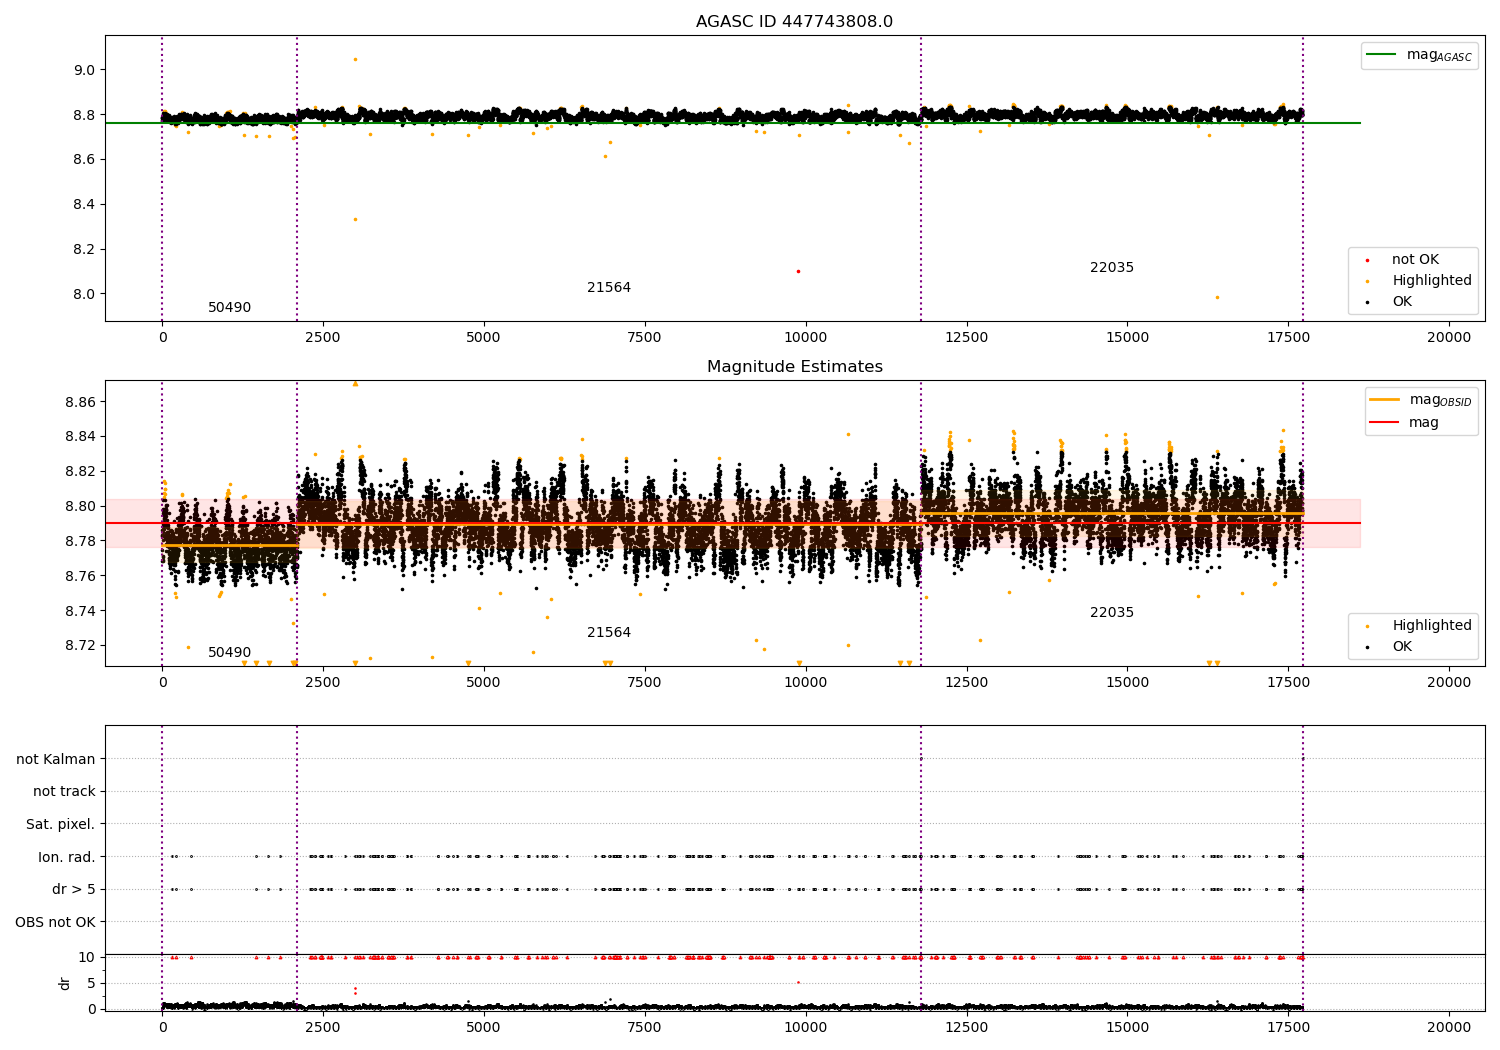
Task: Click the 12500 x-tick under the bottom plot
Action: [966, 1026]
